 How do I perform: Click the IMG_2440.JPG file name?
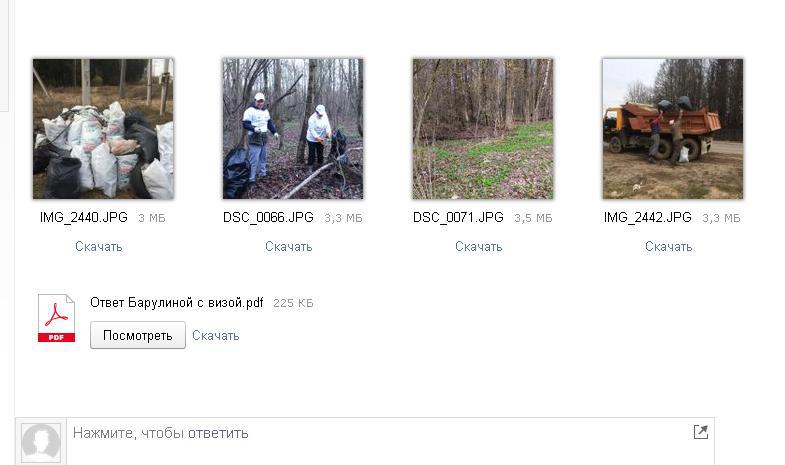coord(84,217)
